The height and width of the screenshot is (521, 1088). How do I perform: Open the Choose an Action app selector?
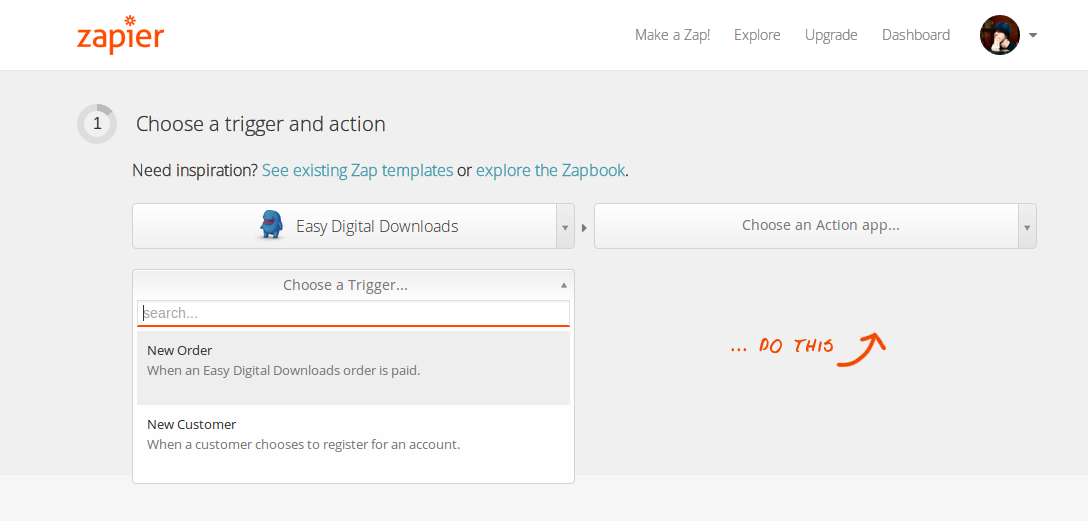[x=806, y=226]
